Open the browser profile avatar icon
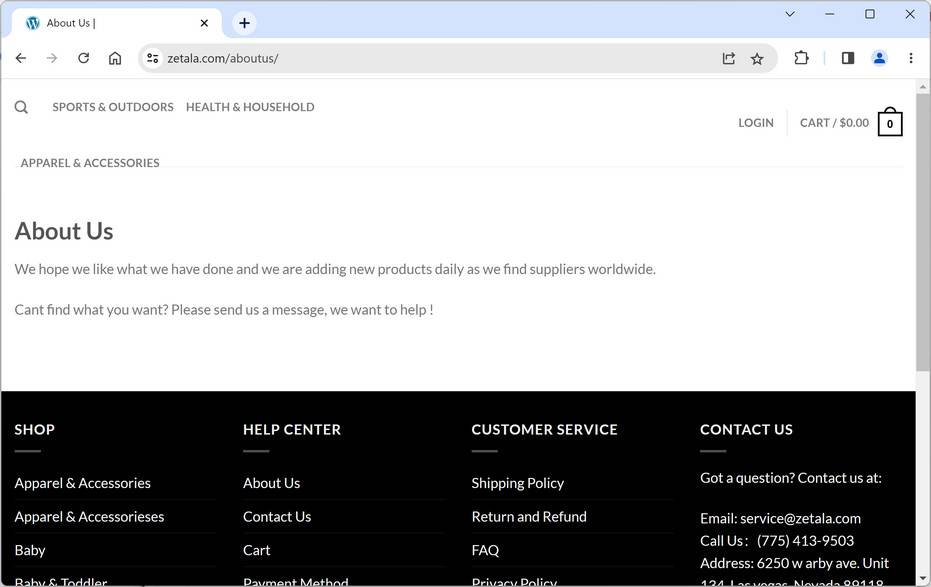The width and height of the screenshot is (931, 587). coord(879,58)
